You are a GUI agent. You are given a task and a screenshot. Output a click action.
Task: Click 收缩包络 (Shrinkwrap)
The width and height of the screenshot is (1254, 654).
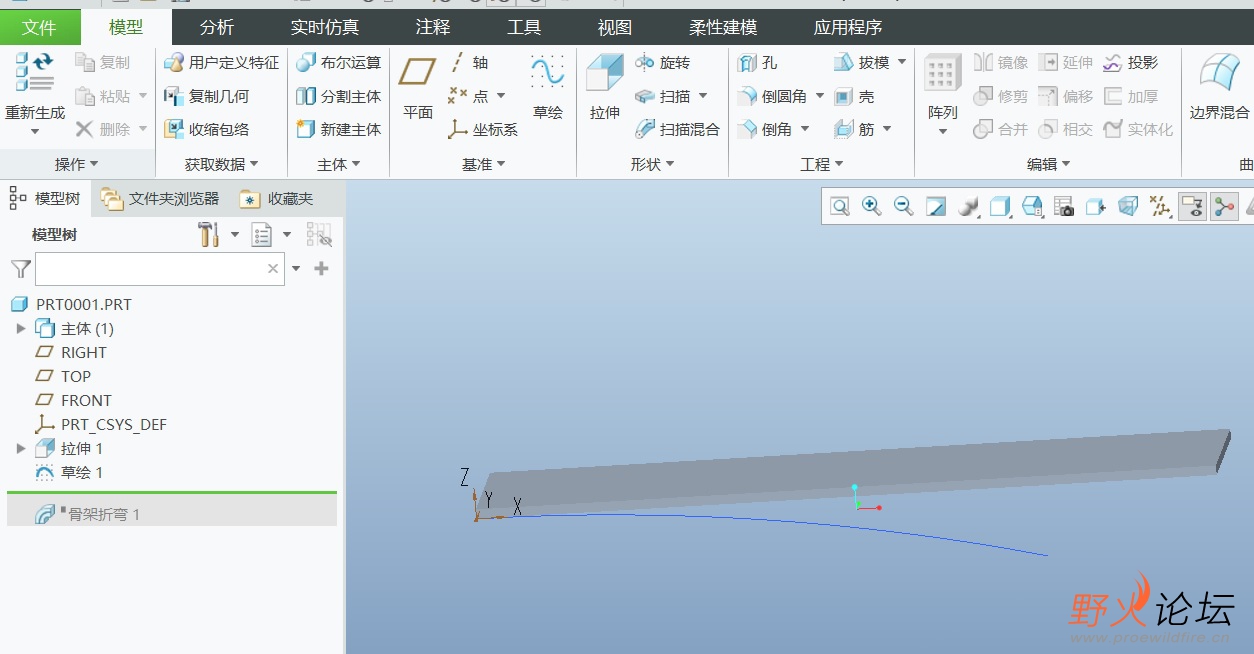pos(207,129)
